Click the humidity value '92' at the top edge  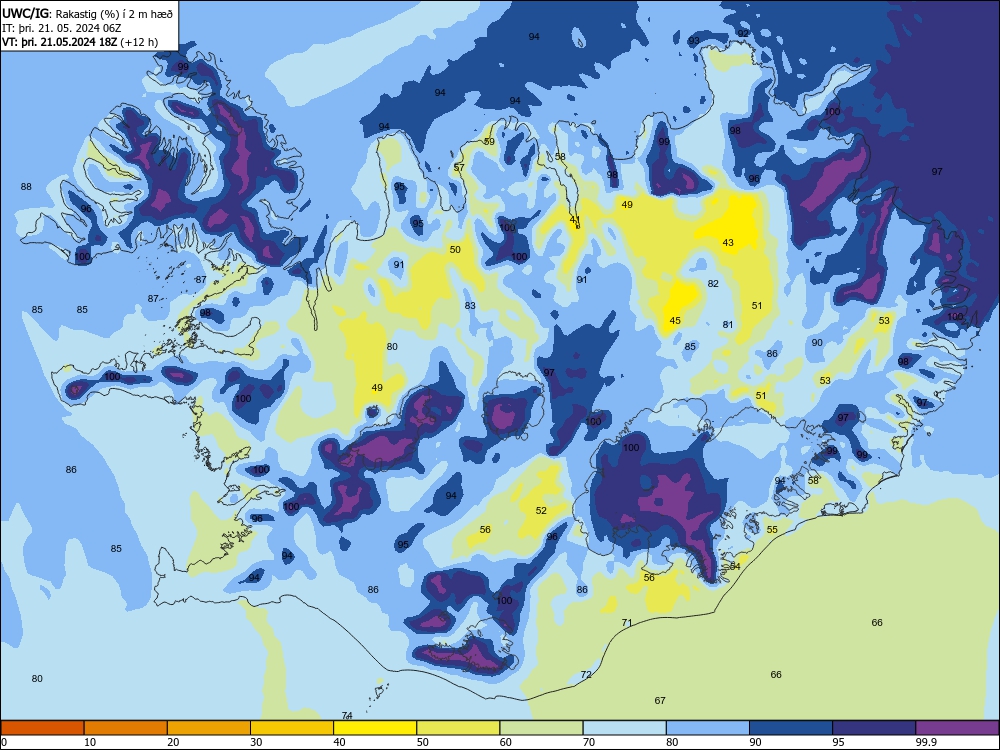[x=743, y=33]
